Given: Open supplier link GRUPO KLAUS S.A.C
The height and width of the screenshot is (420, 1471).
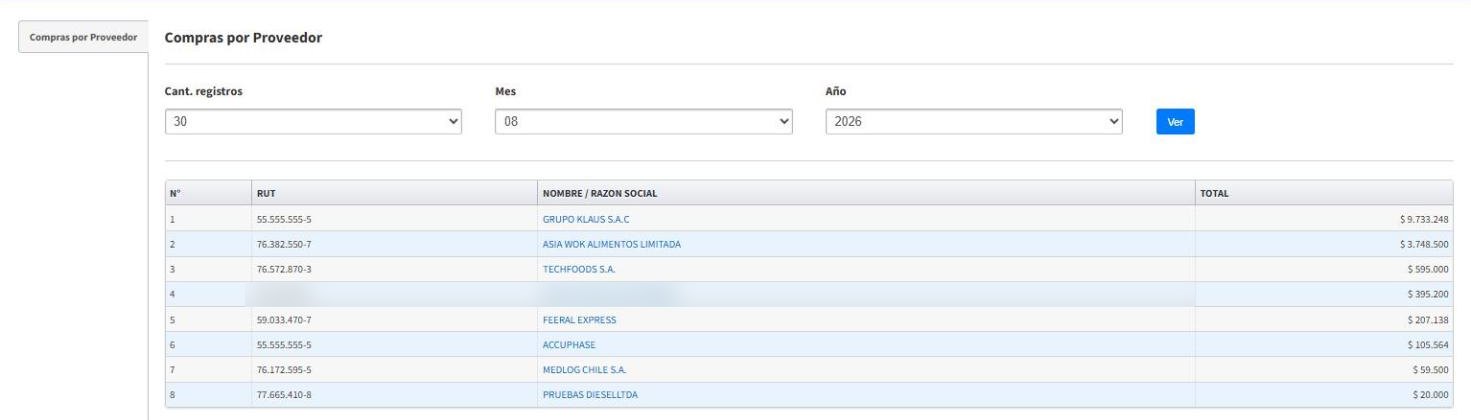Looking at the screenshot, I should pos(585,219).
